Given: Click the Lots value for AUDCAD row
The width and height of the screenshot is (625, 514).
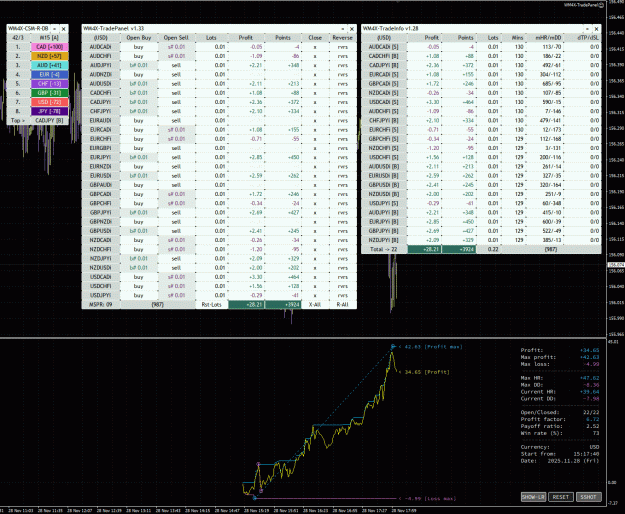Looking at the screenshot, I should 212,47.
